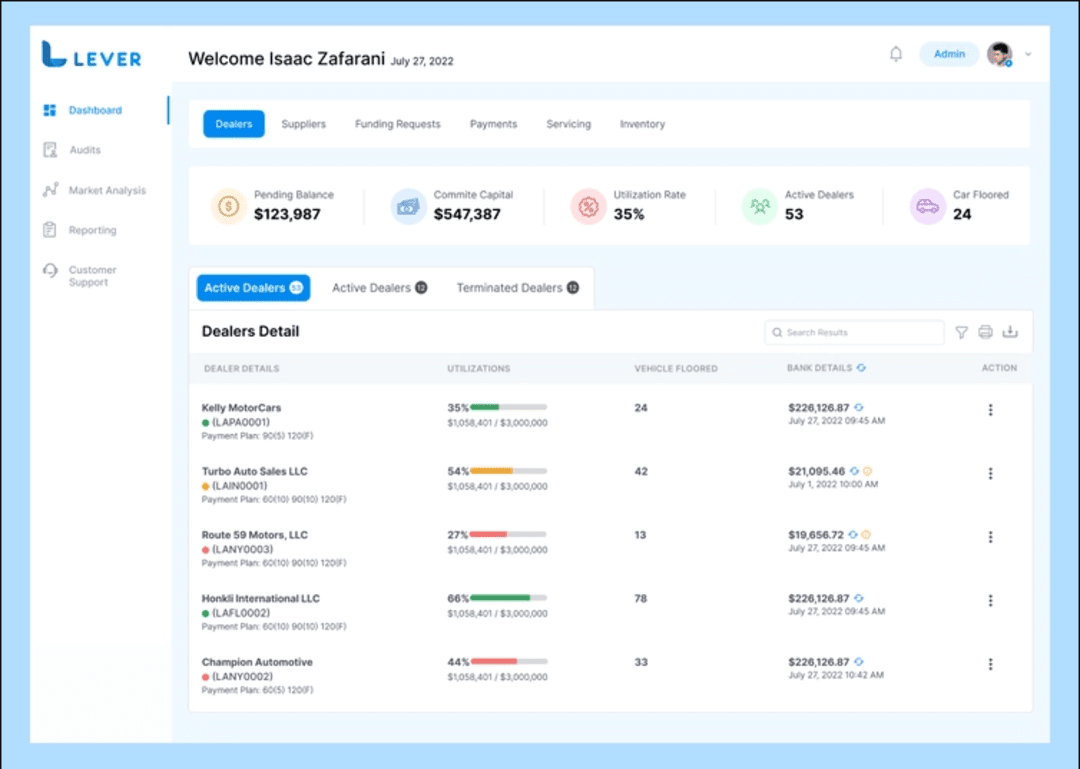This screenshot has height=769, width=1080.
Task: Click the download icon in Dealers Detail
Action: click(1010, 331)
